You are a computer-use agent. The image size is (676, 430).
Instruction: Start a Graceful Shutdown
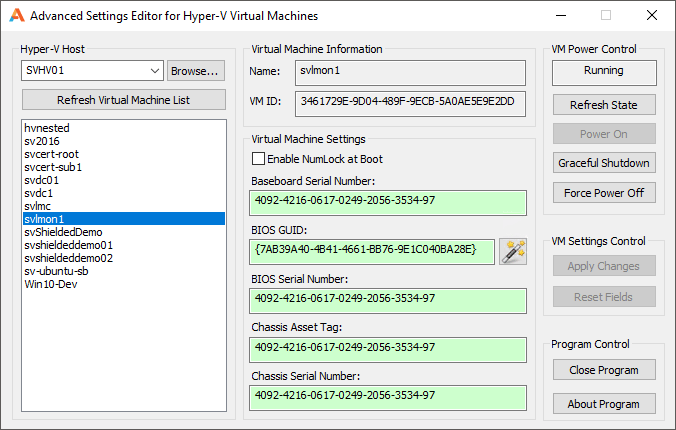pos(604,163)
